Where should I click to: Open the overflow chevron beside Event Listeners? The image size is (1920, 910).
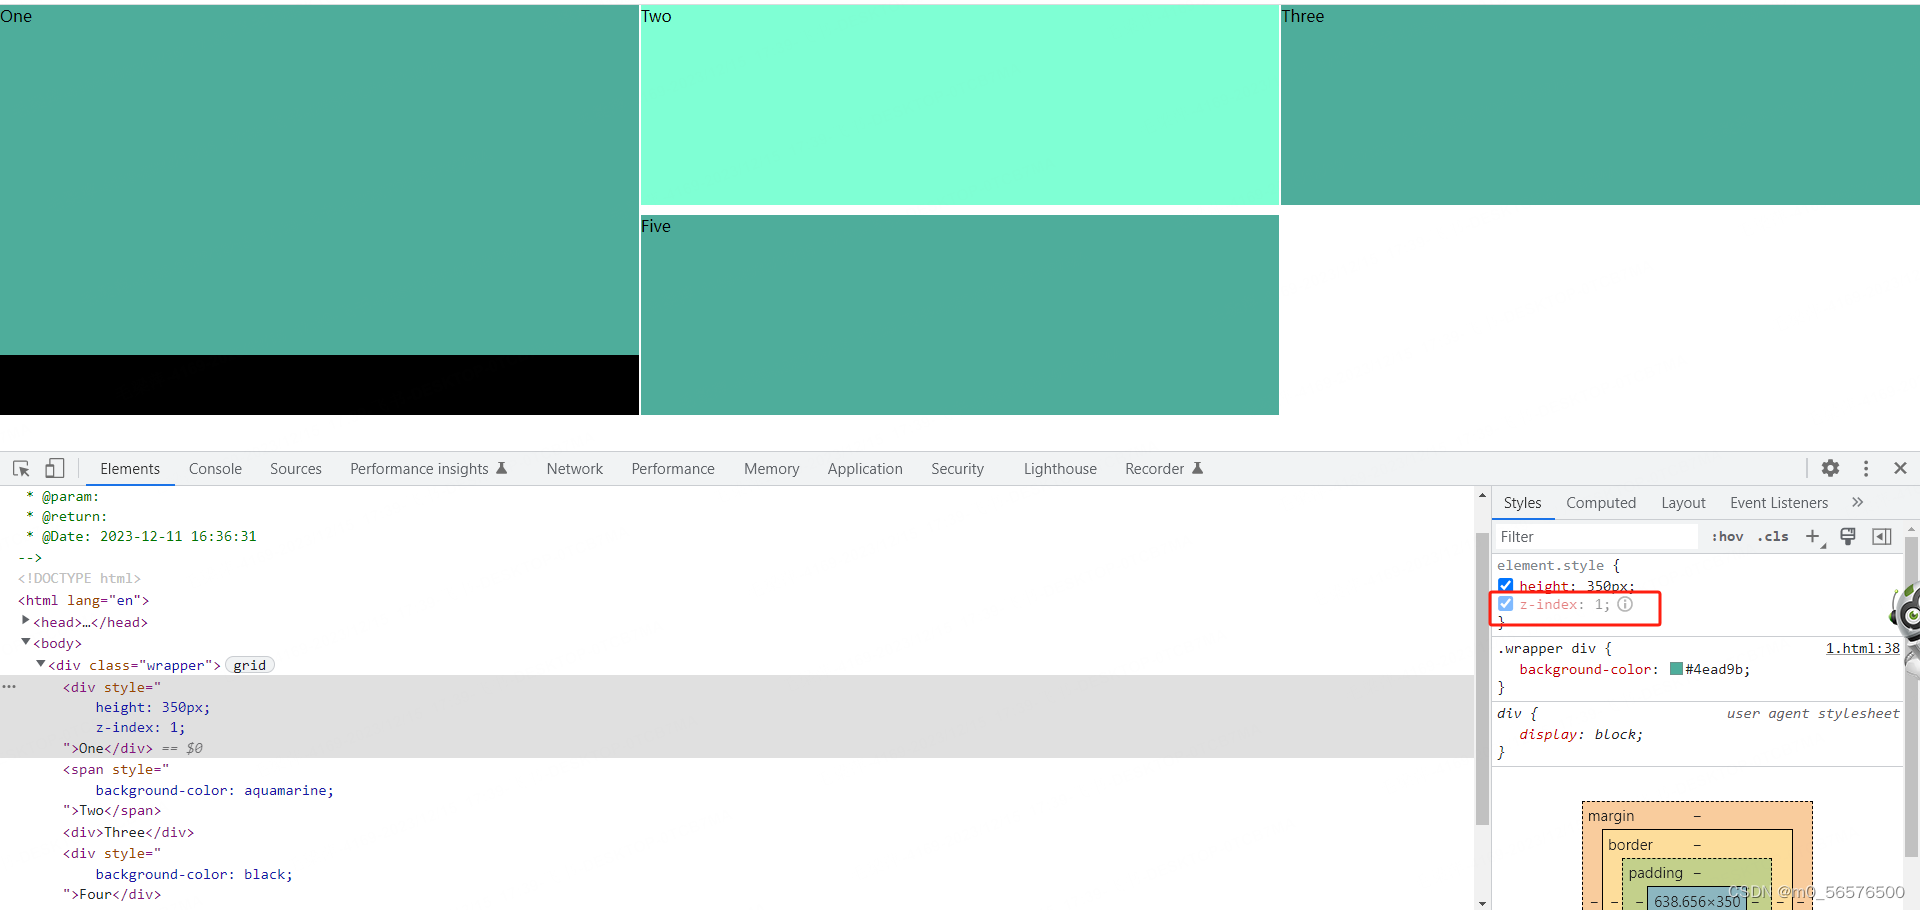[x=1858, y=502]
